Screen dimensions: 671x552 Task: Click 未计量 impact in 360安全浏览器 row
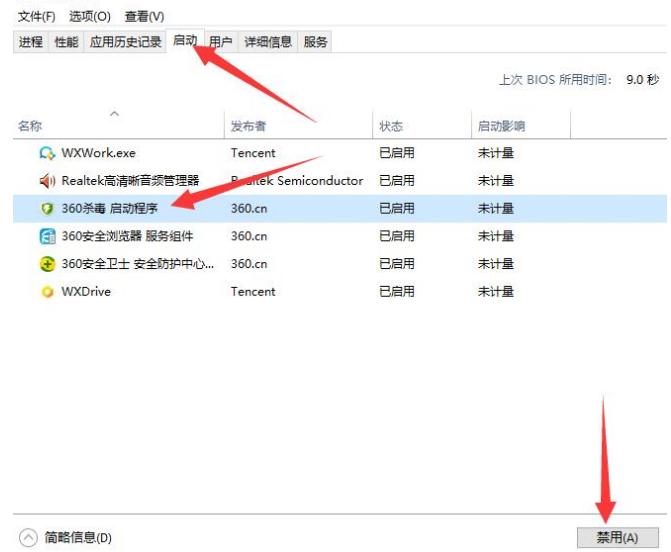coord(496,236)
